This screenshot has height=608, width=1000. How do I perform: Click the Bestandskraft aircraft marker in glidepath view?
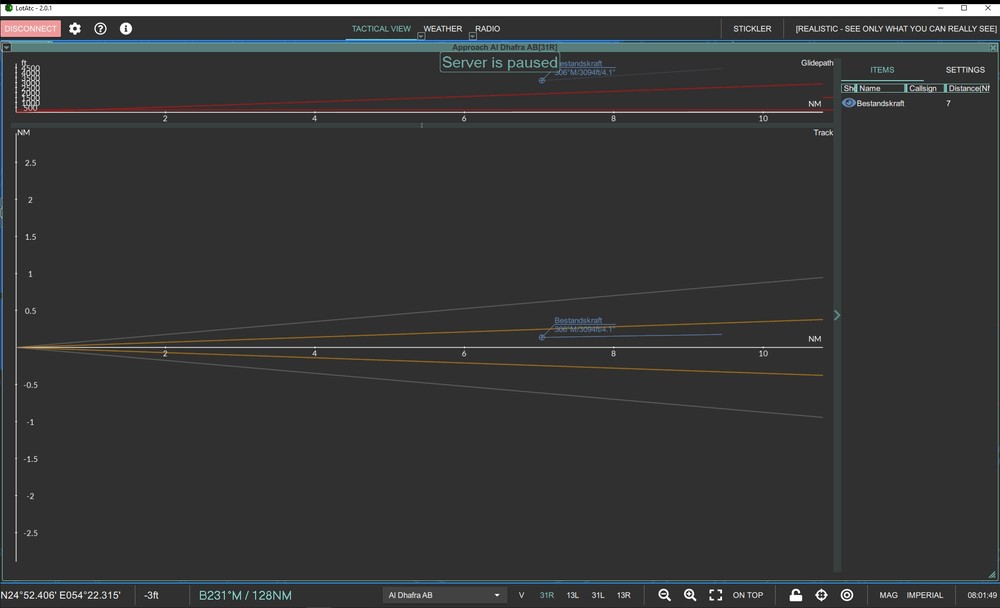[x=541, y=80]
